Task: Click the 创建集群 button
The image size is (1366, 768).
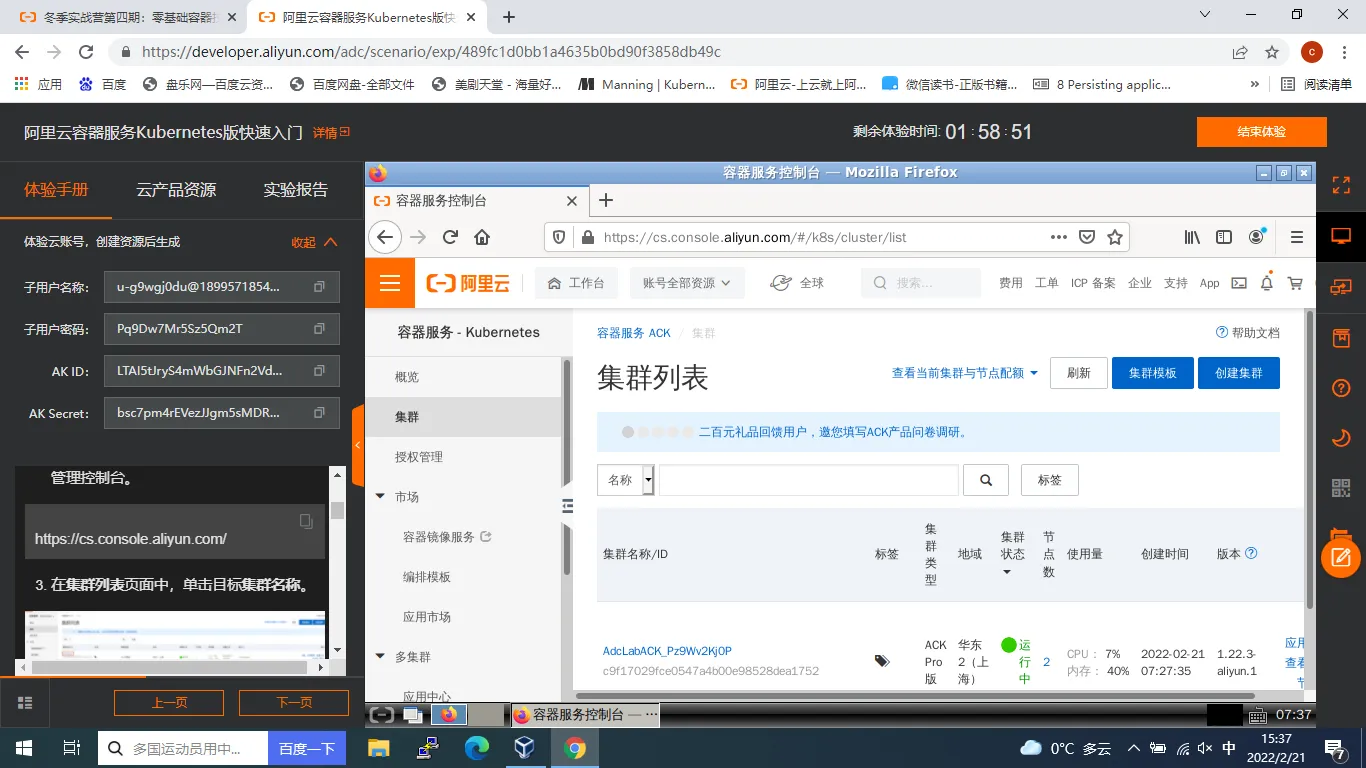Action: click(1239, 373)
